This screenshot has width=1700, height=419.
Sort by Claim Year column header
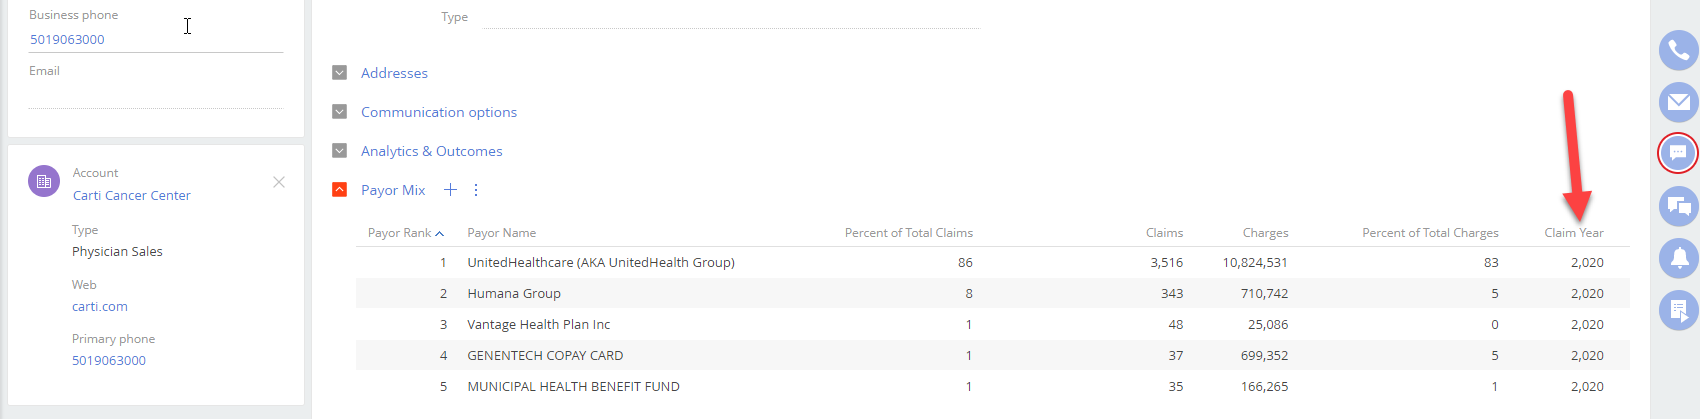(1573, 233)
